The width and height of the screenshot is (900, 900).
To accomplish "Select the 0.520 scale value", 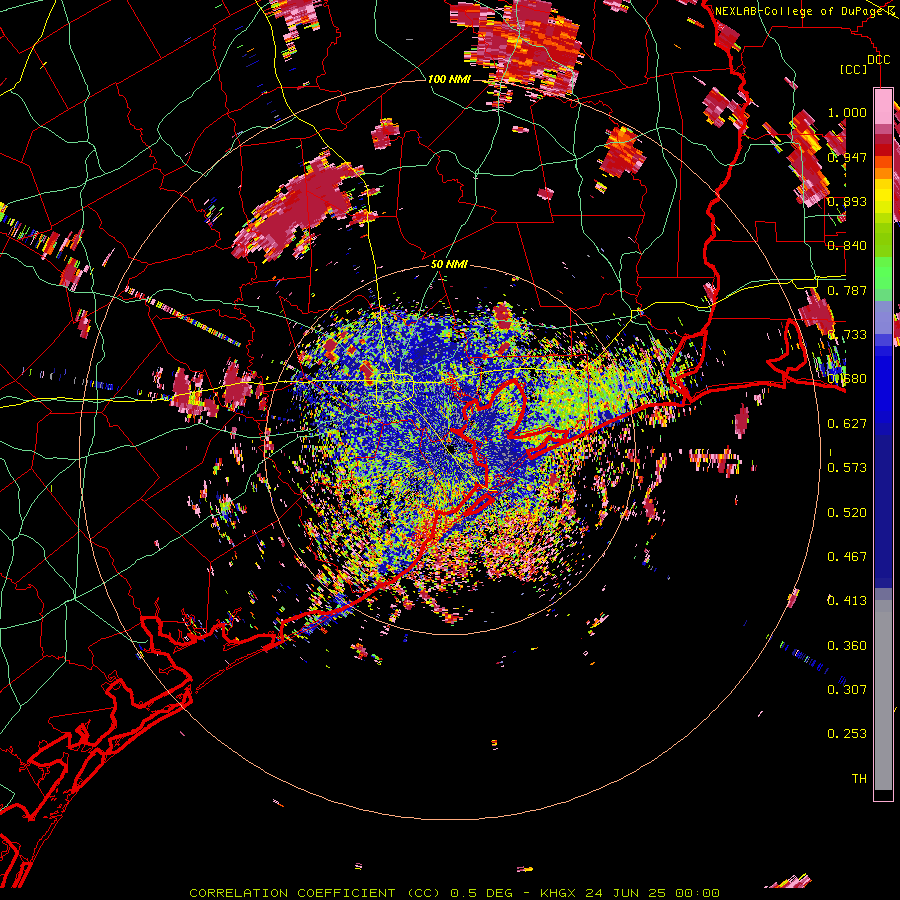I will click(x=847, y=513).
